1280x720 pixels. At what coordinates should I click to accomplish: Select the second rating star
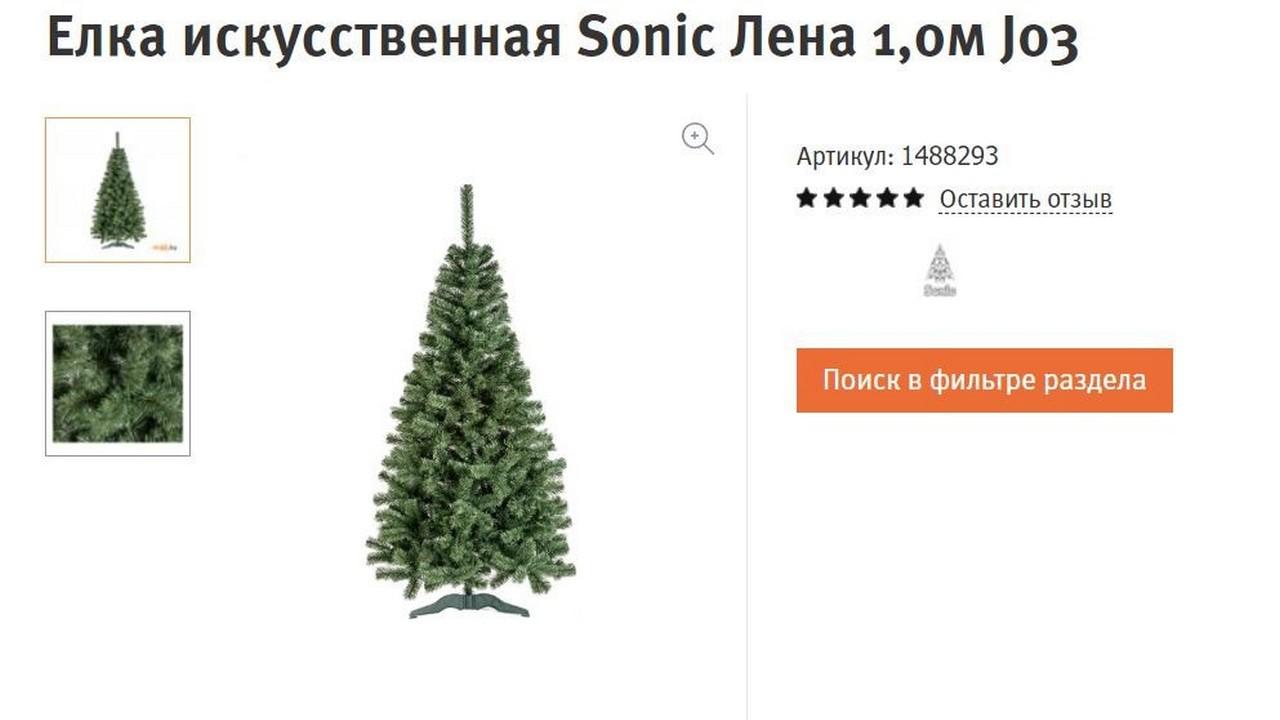[x=833, y=198]
